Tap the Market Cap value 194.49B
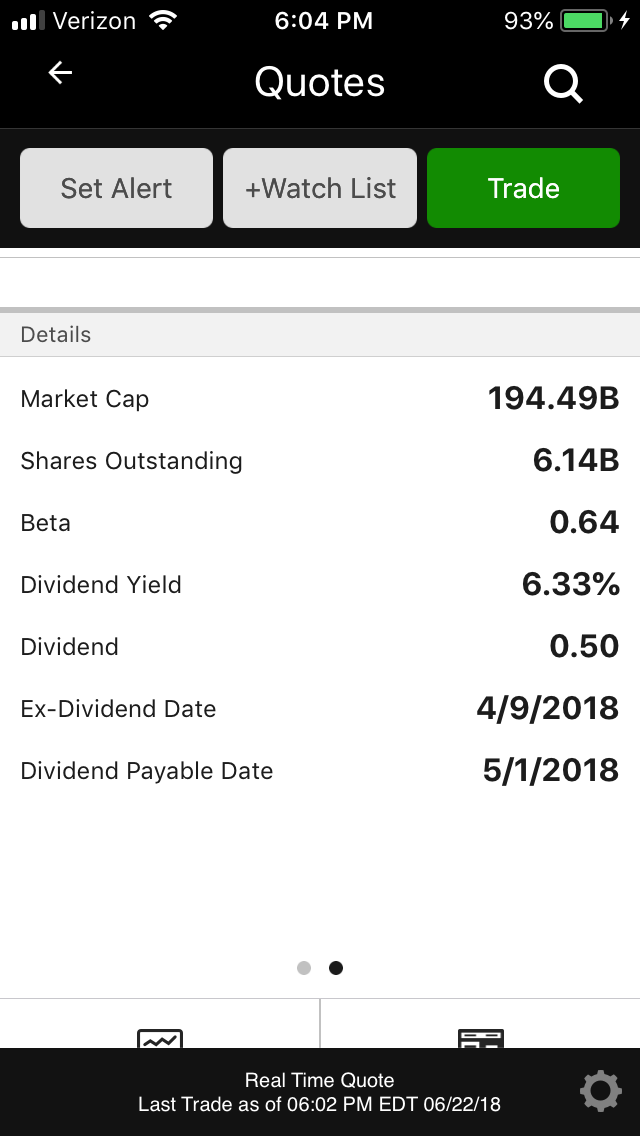Image resolution: width=640 pixels, height=1136 pixels. click(553, 399)
